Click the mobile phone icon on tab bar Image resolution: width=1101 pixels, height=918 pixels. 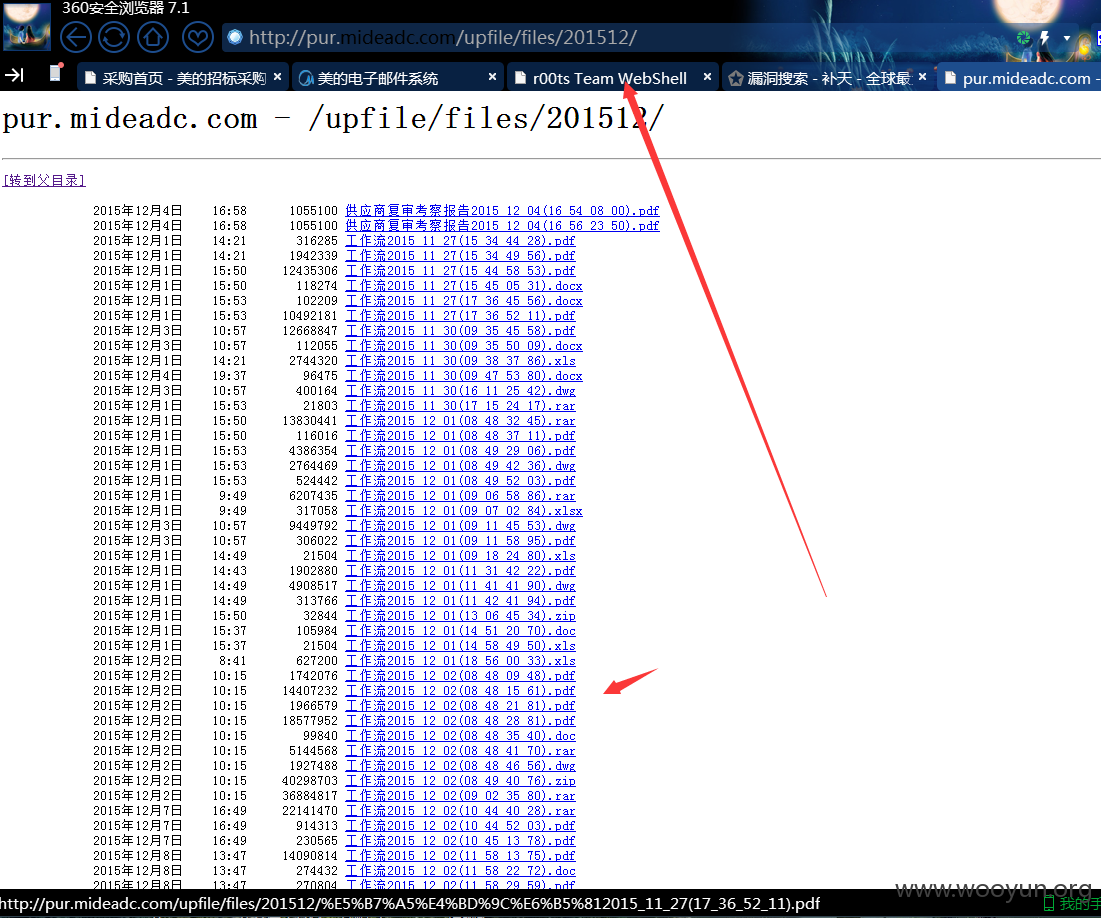pos(55,73)
